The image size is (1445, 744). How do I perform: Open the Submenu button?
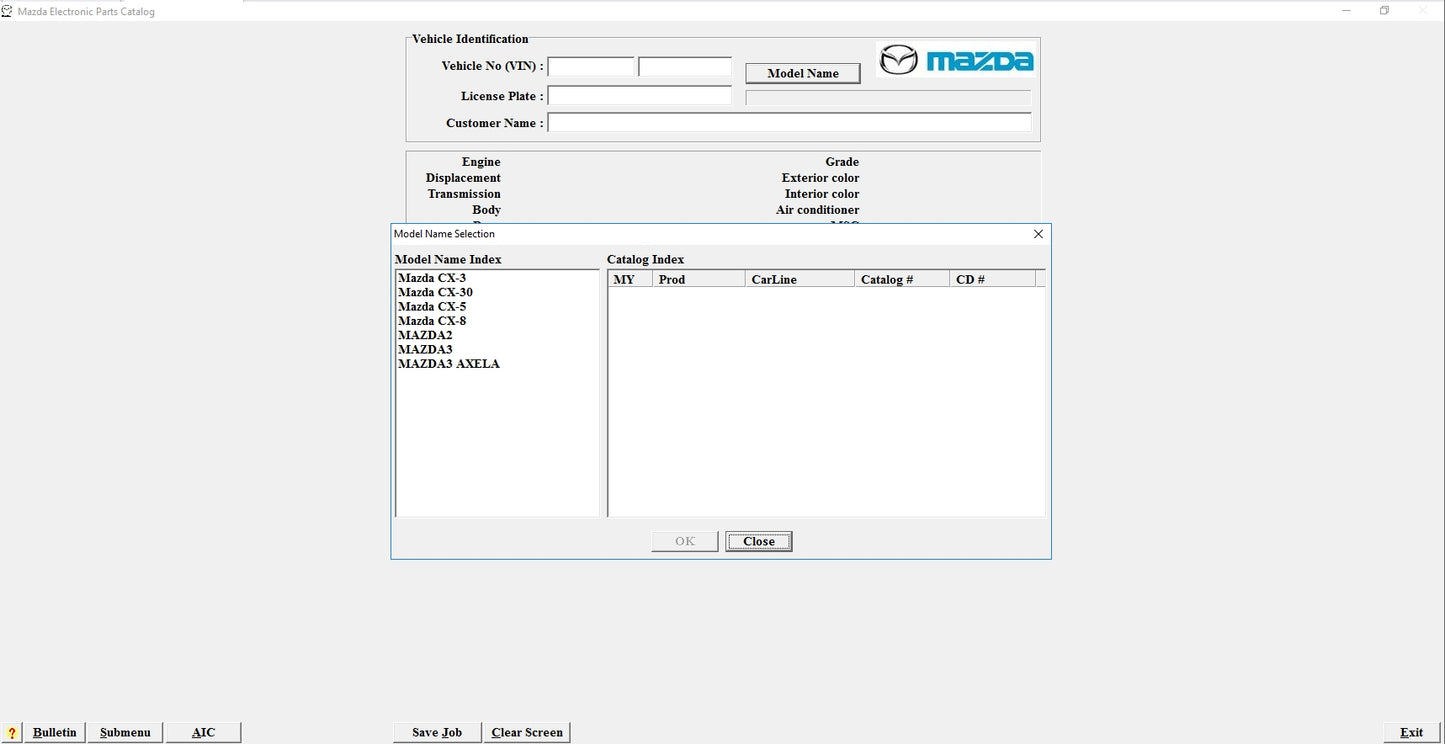[x=125, y=733]
